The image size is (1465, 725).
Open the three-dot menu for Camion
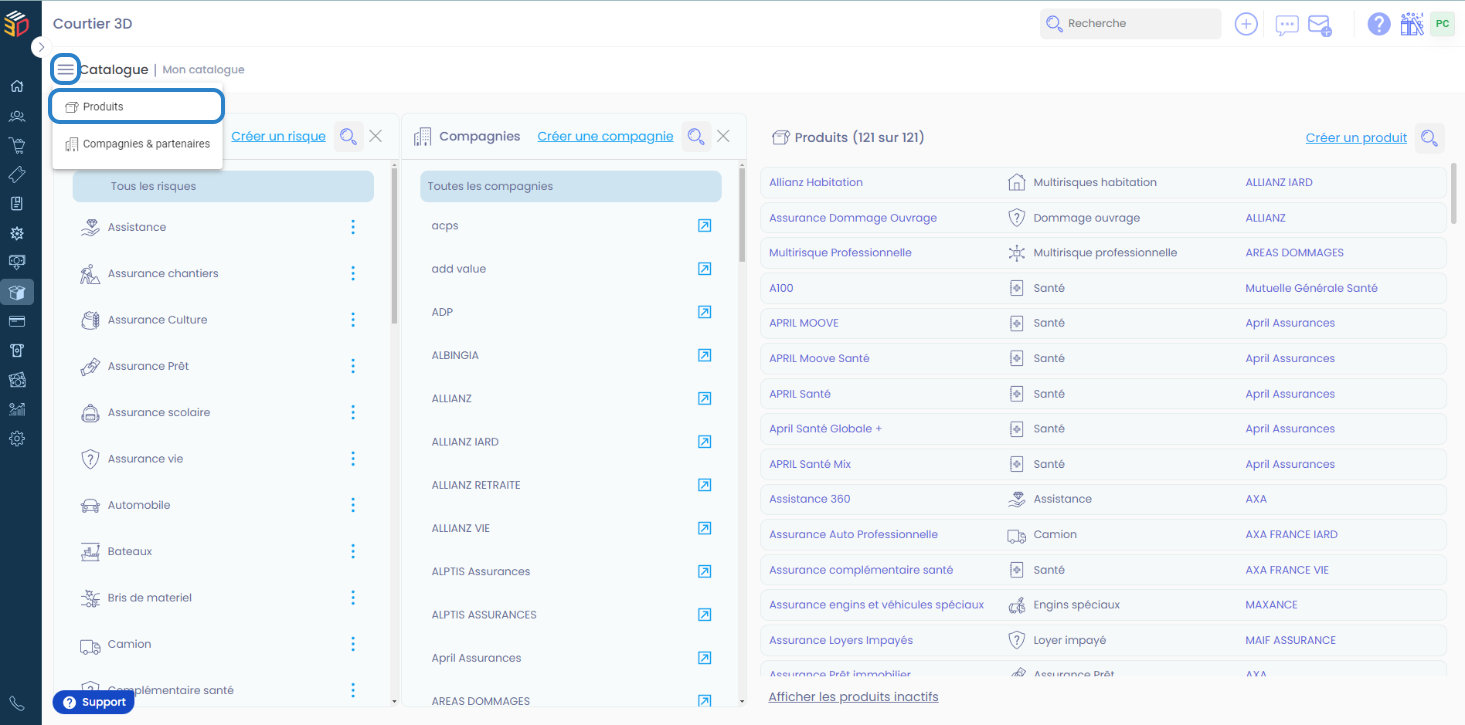coord(353,644)
